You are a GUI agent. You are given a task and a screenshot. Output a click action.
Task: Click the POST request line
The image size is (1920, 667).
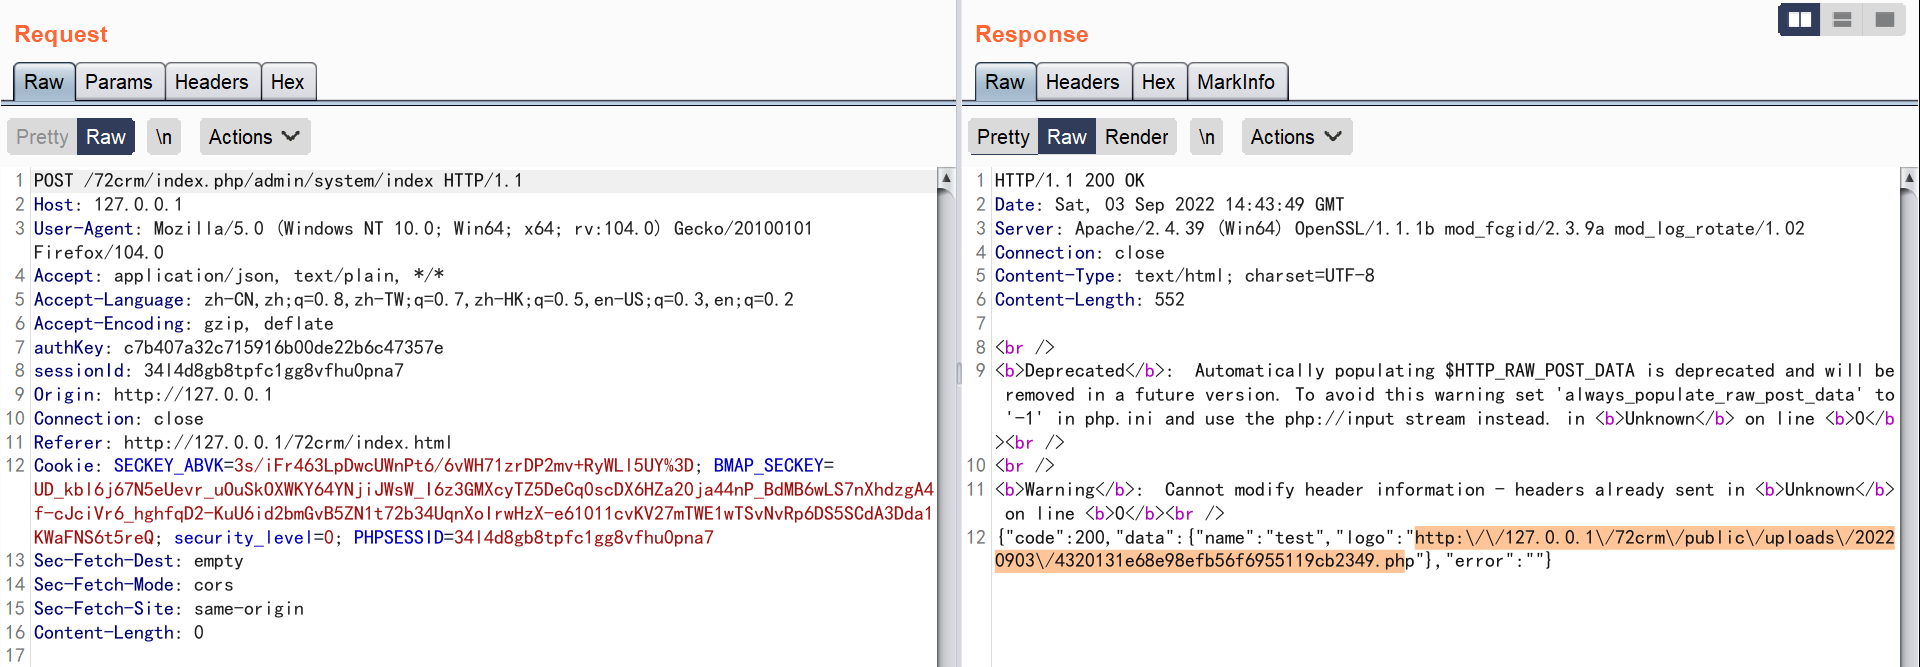[x=278, y=181]
